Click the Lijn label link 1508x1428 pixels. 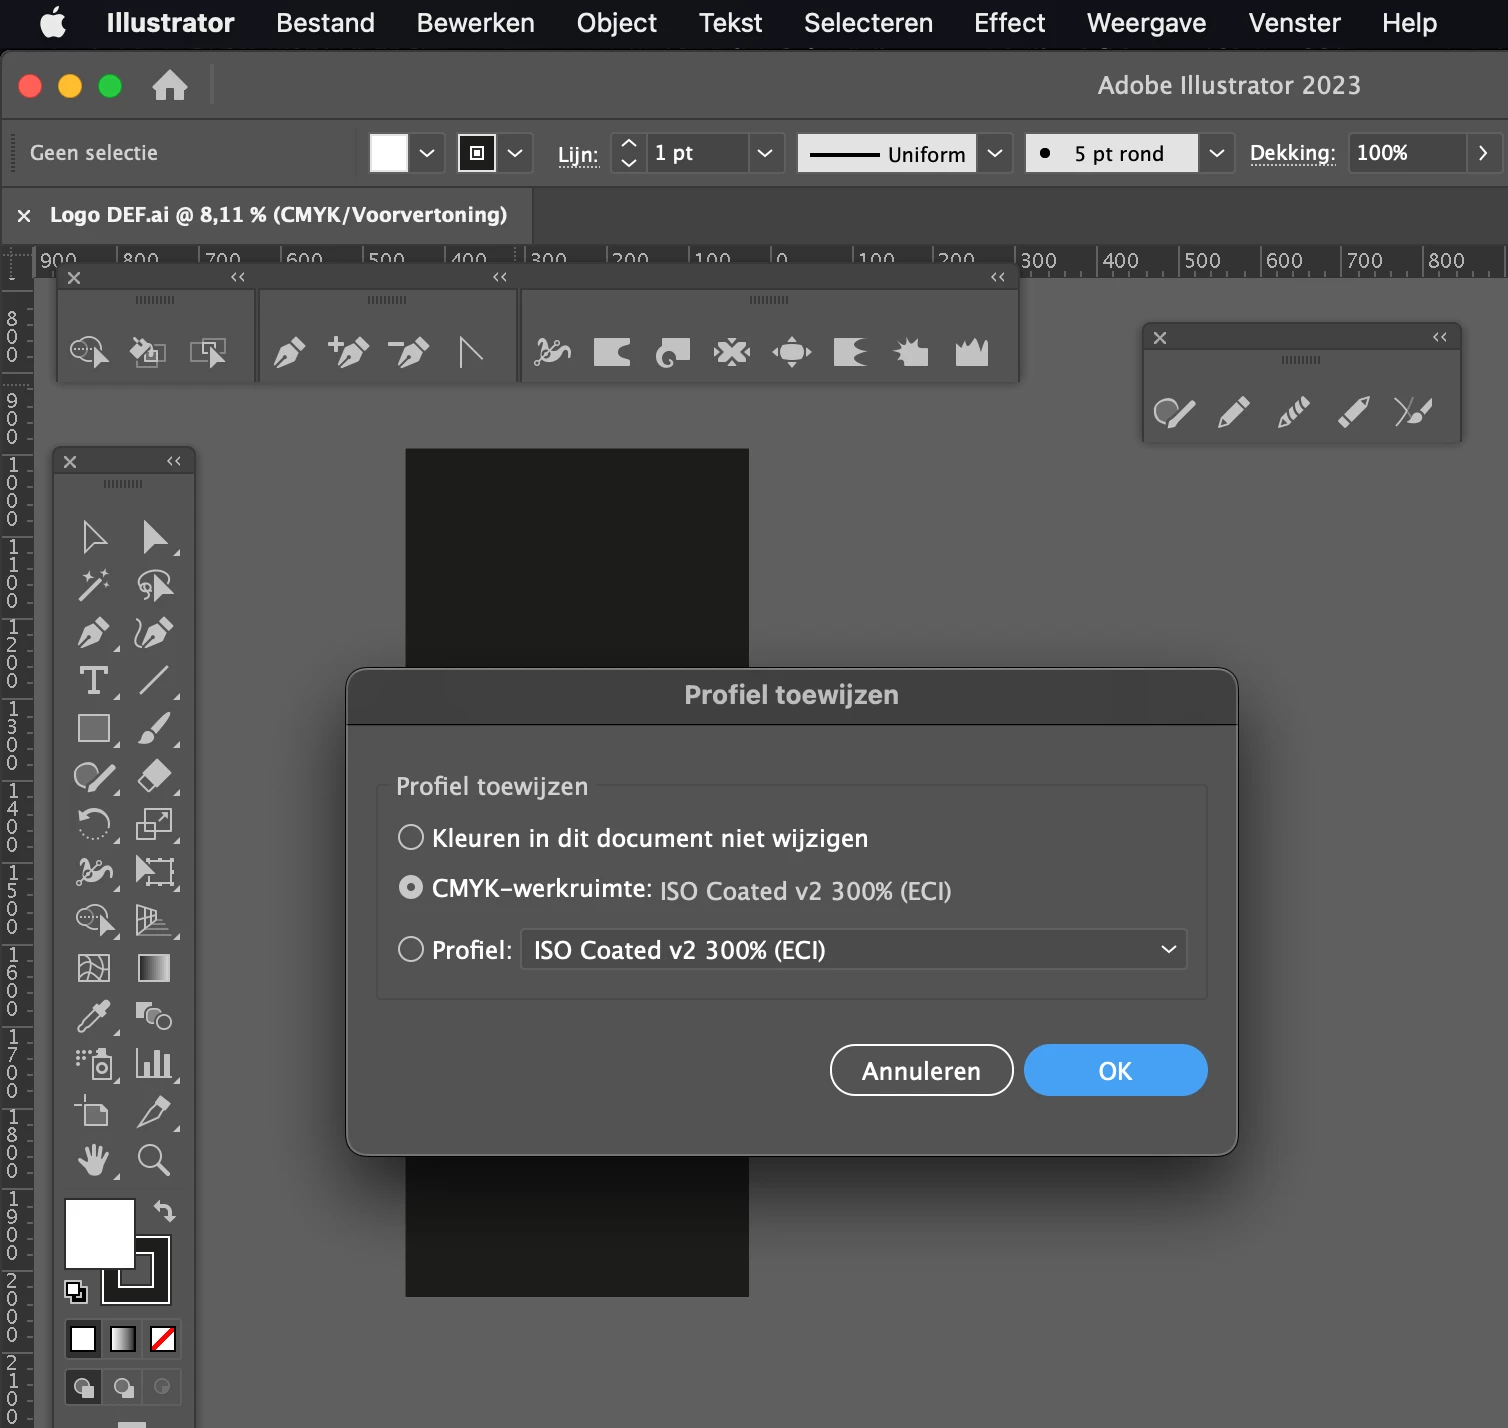pos(578,154)
